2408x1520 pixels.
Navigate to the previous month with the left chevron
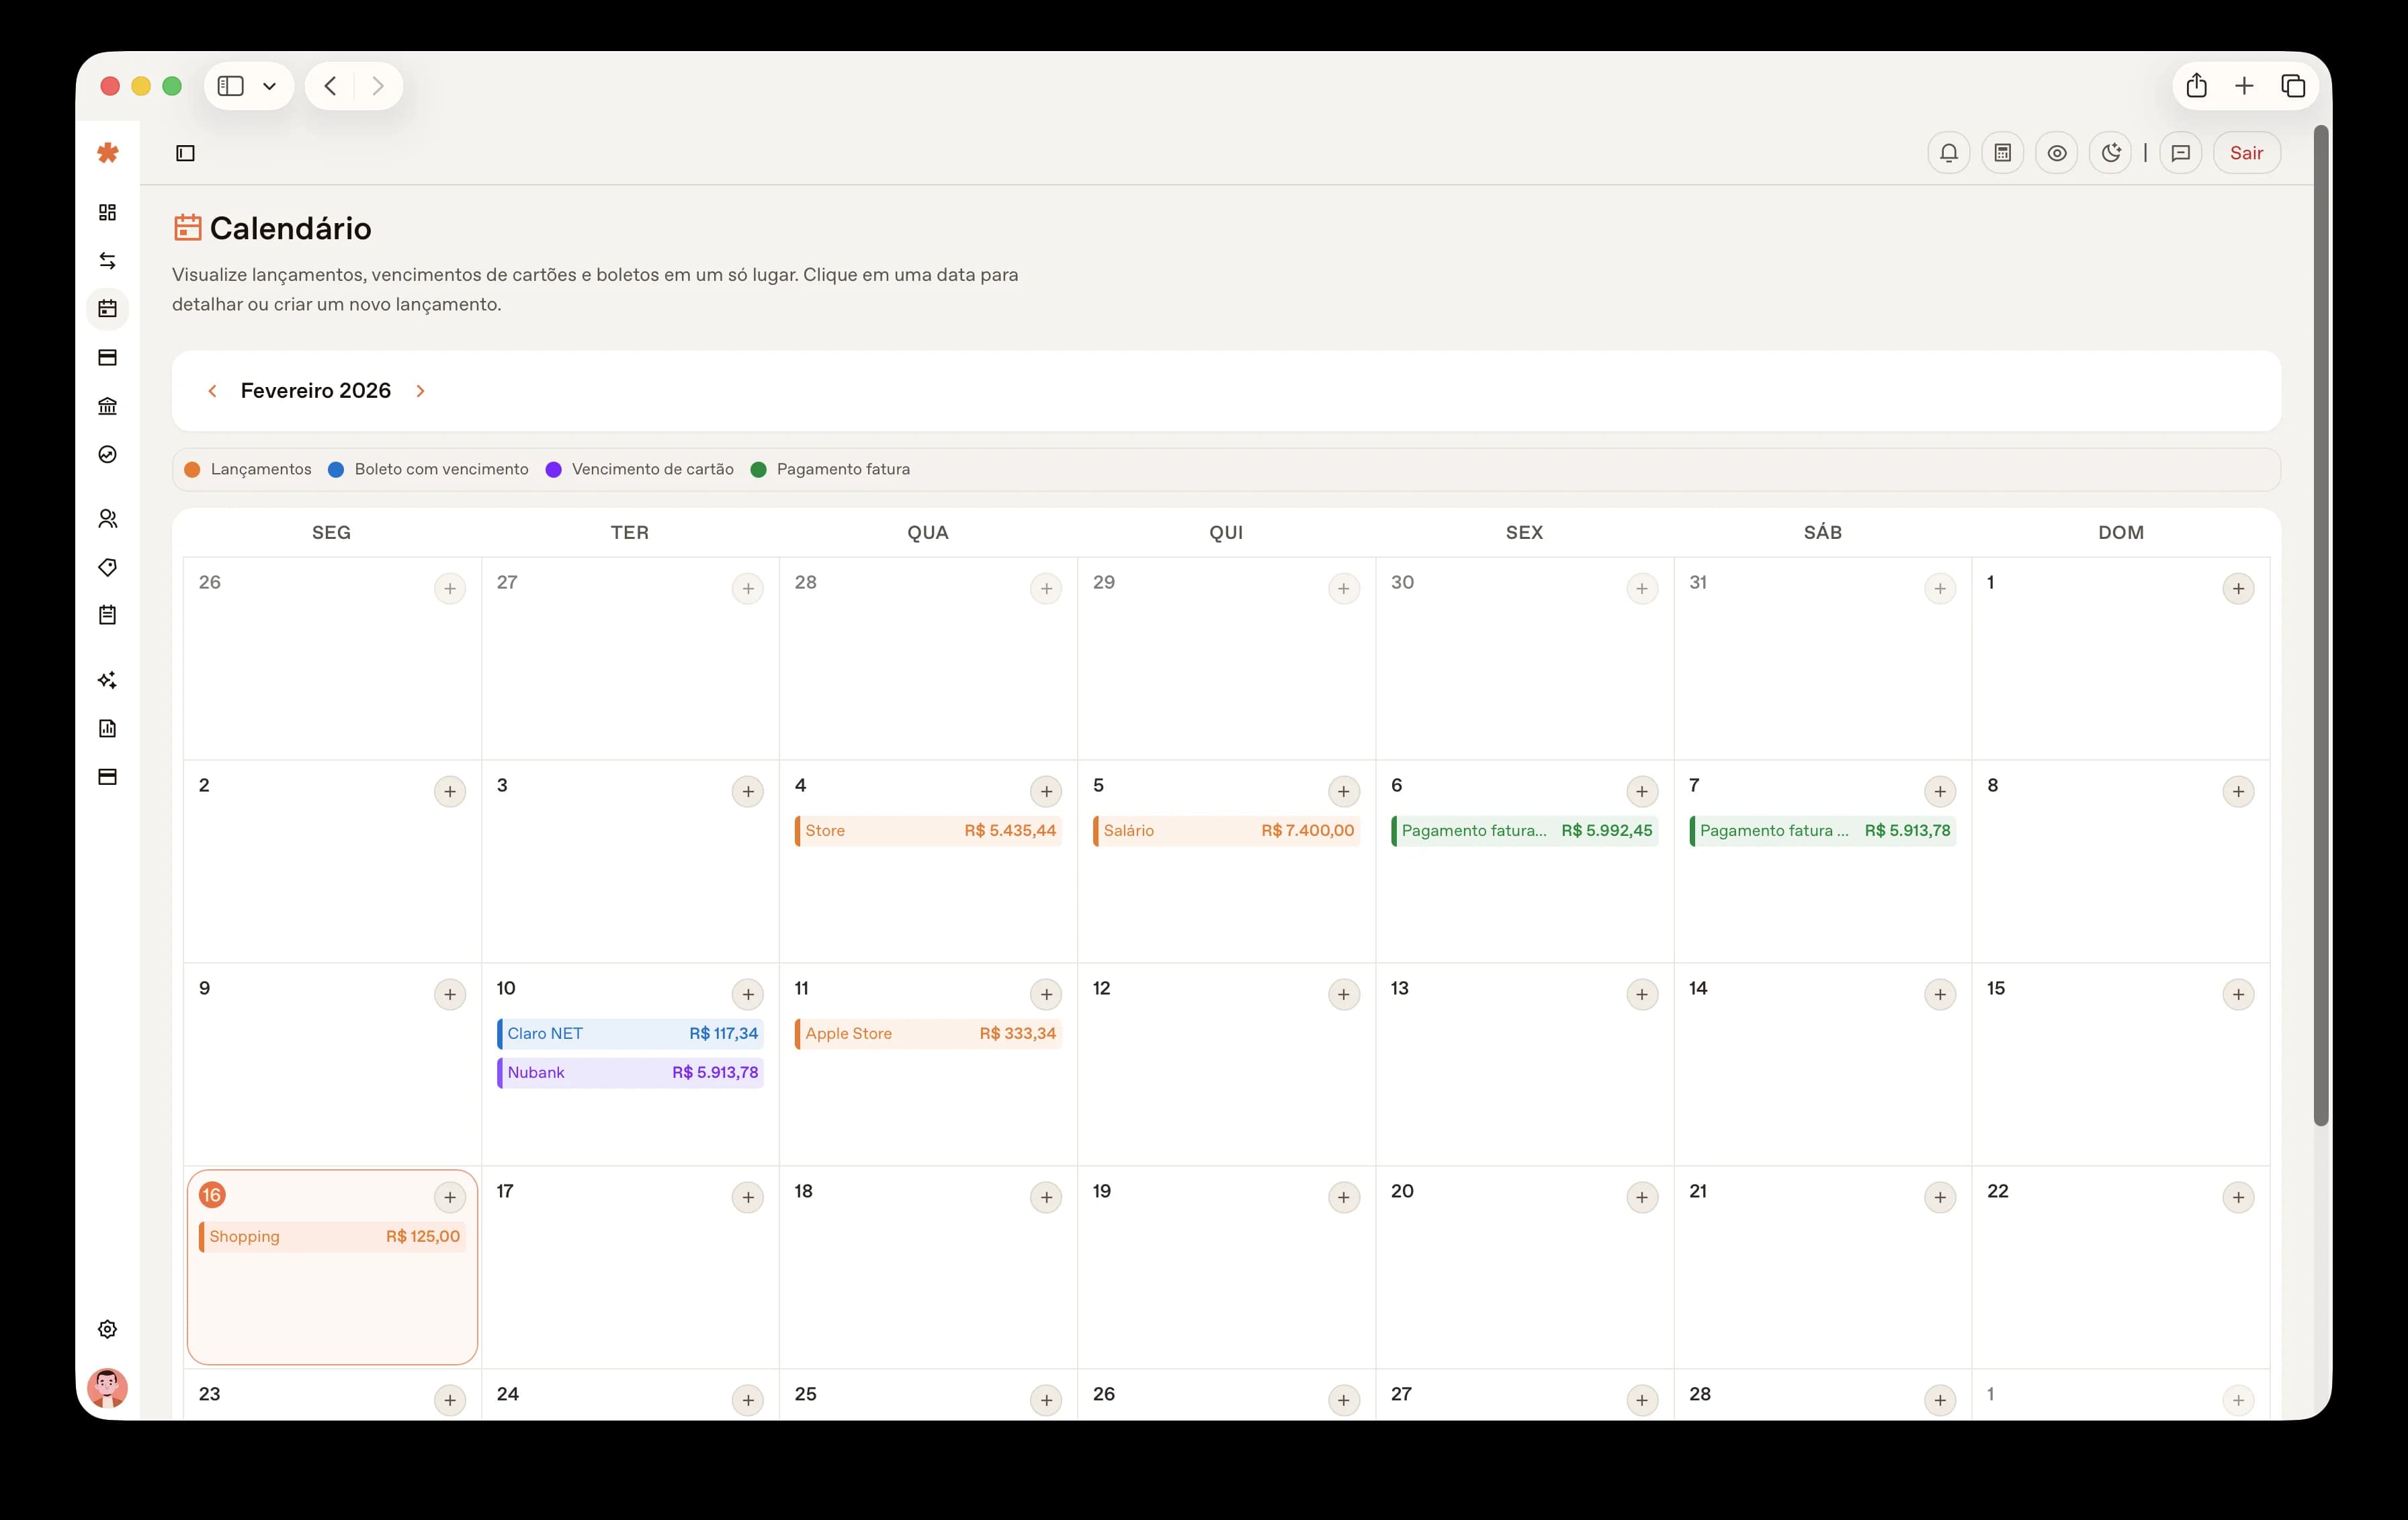pyautogui.click(x=213, y=391)
